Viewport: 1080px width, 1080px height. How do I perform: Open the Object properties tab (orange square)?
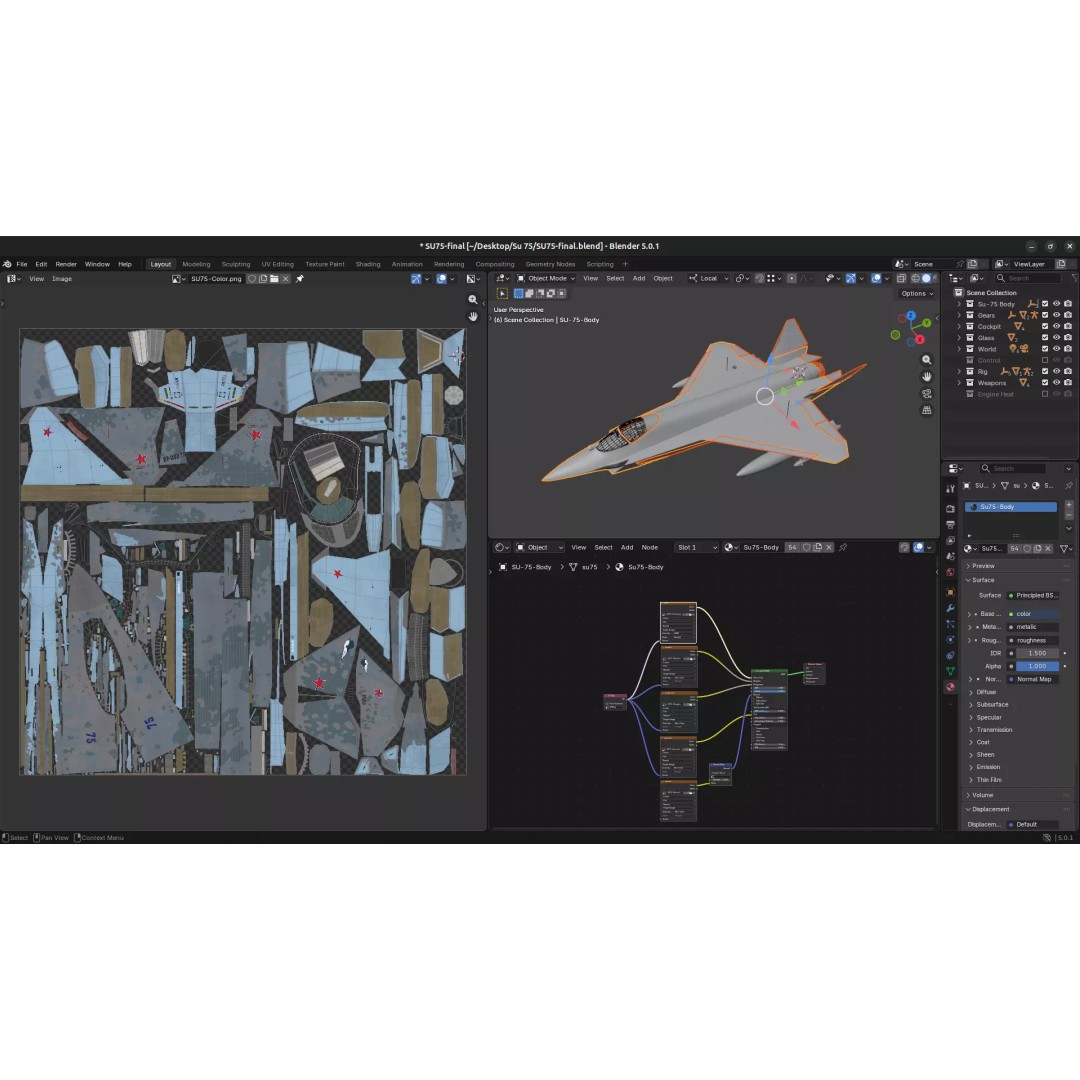point(951,592)
